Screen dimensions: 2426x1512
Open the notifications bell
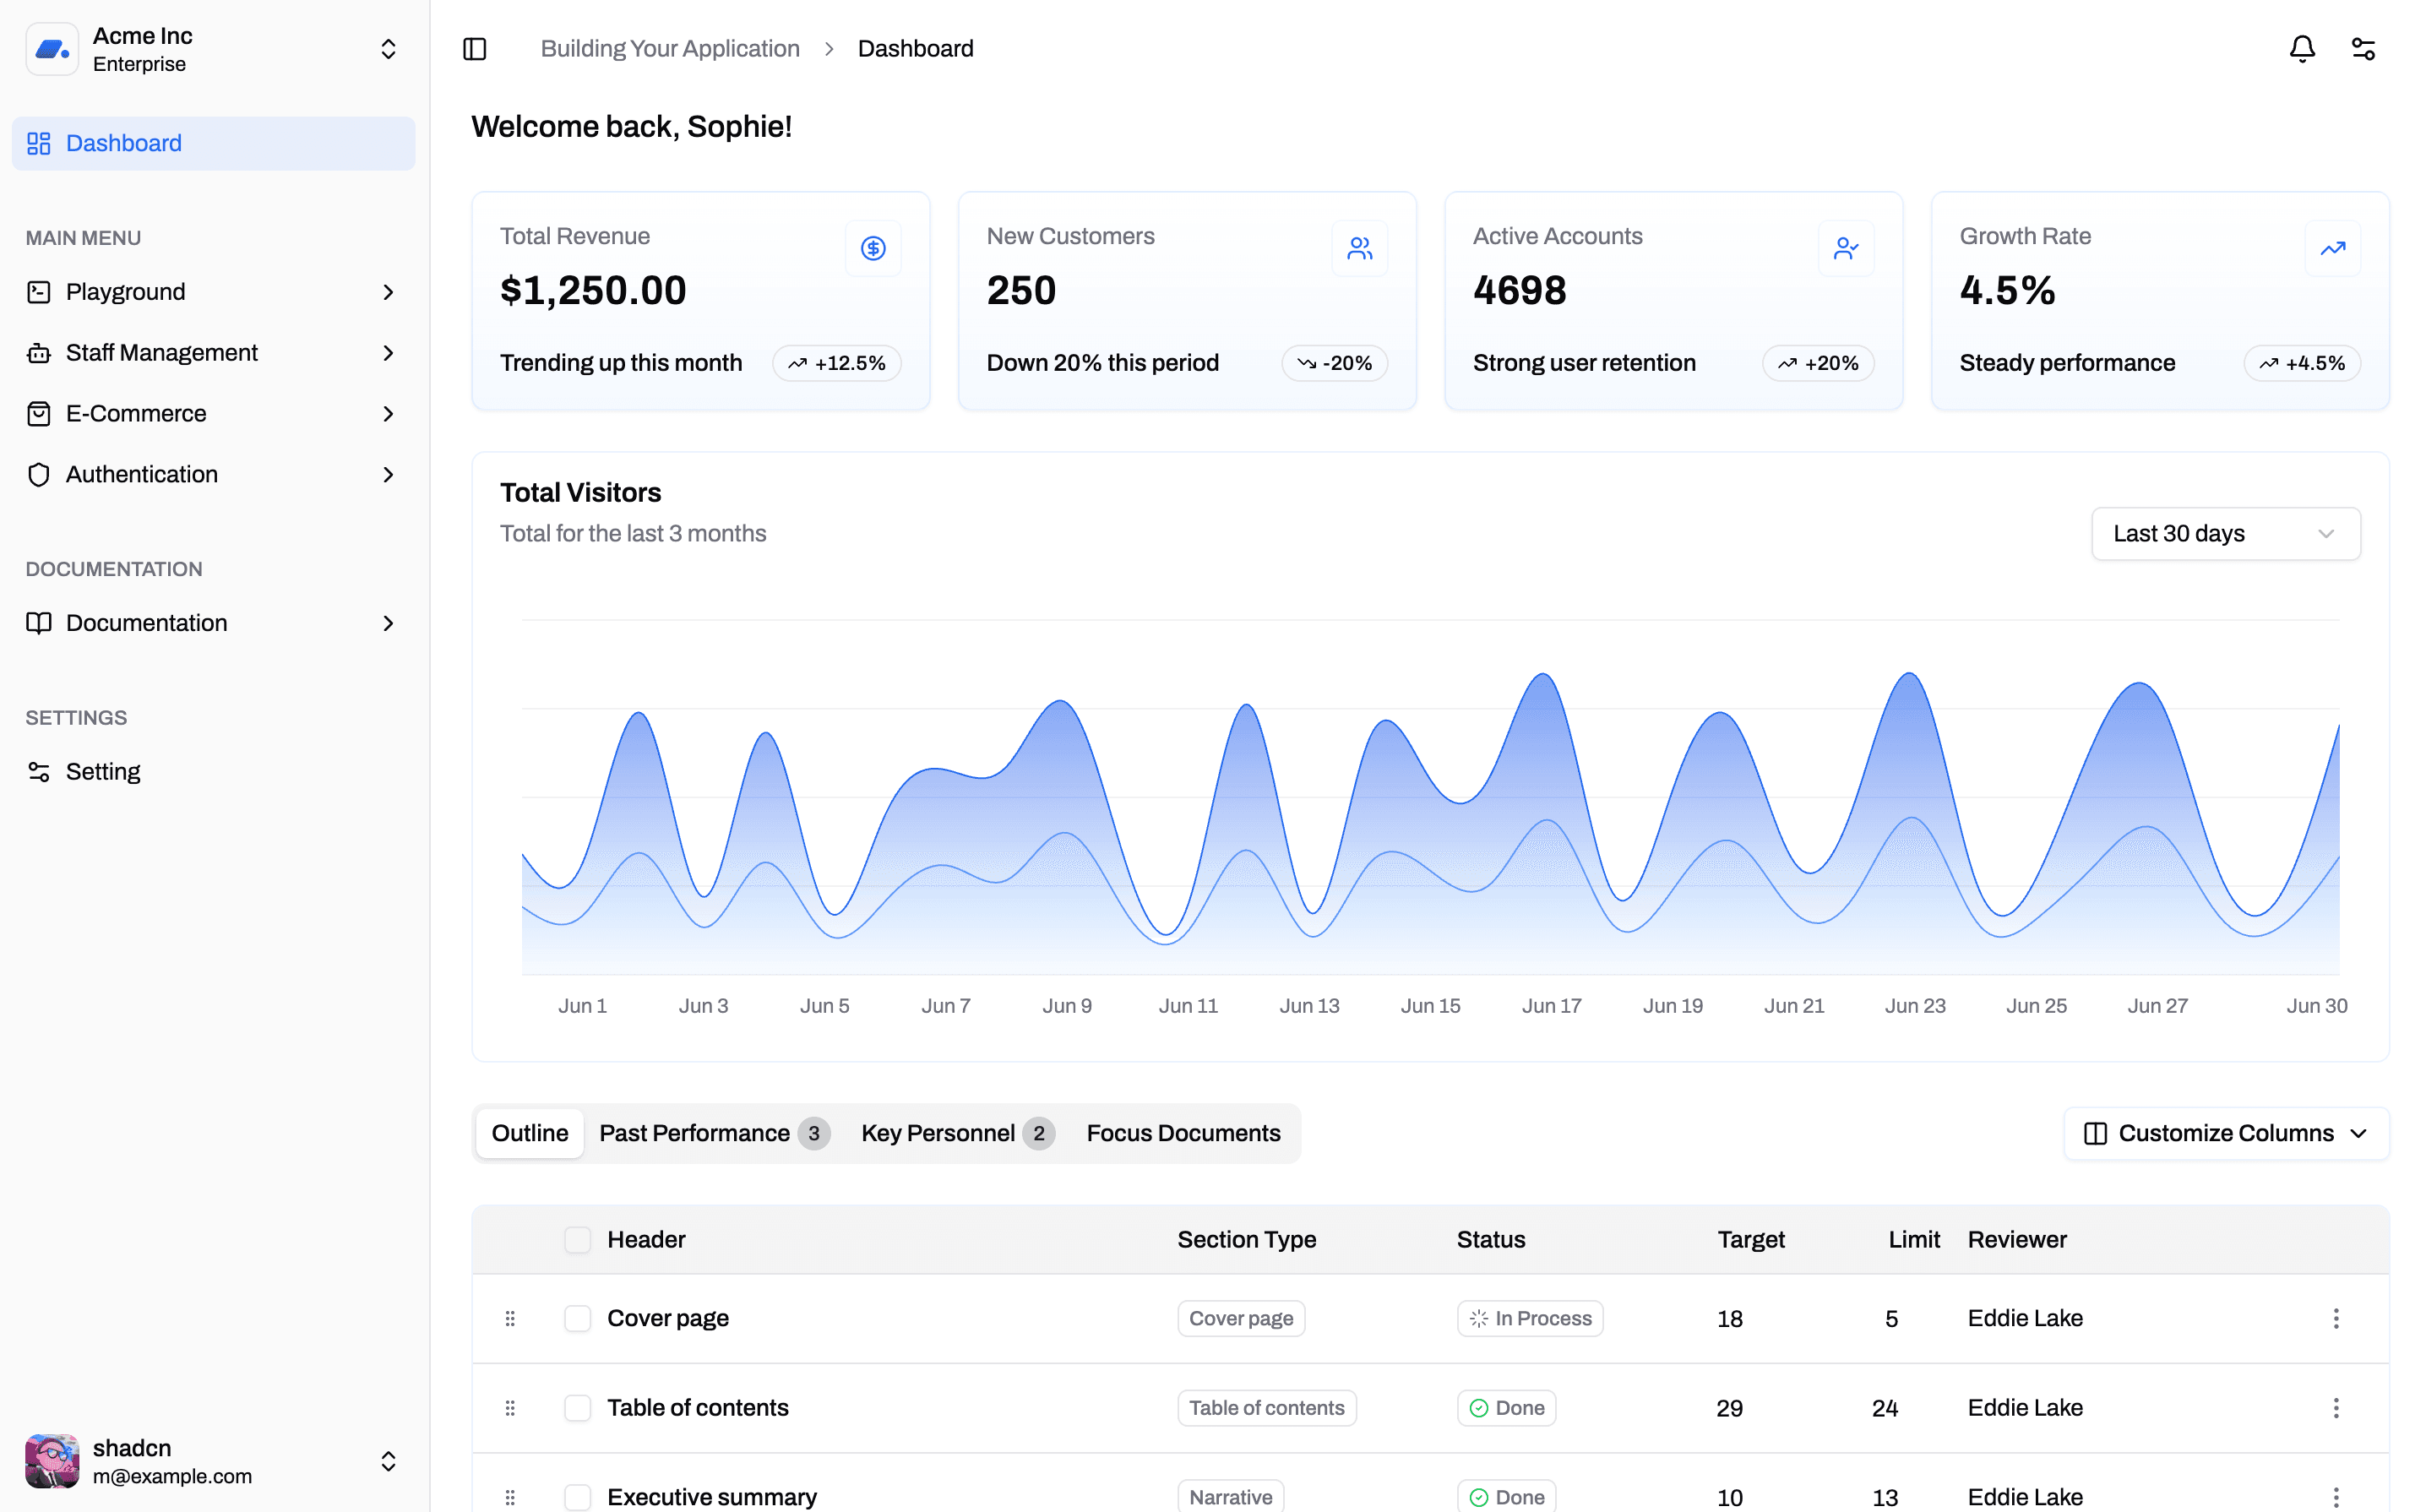(x=2302, y=49)
